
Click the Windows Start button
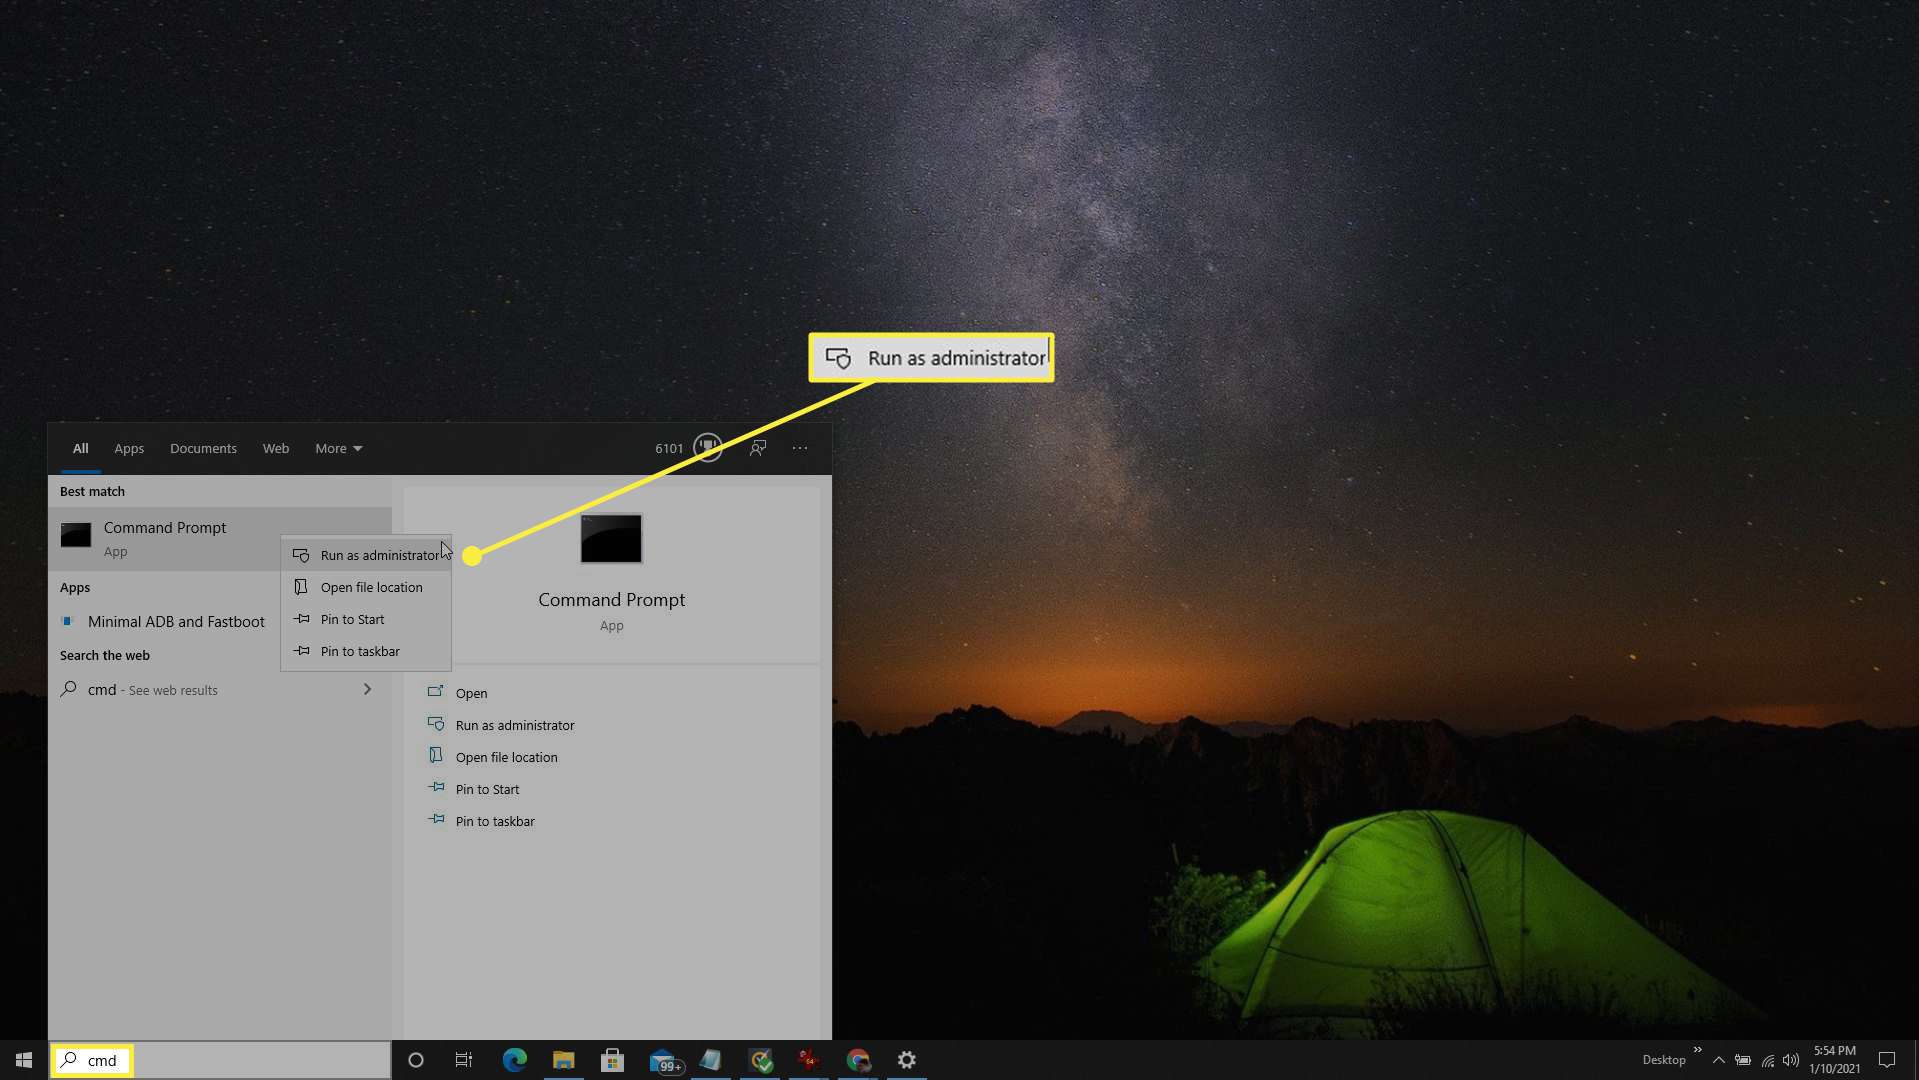24,1060
